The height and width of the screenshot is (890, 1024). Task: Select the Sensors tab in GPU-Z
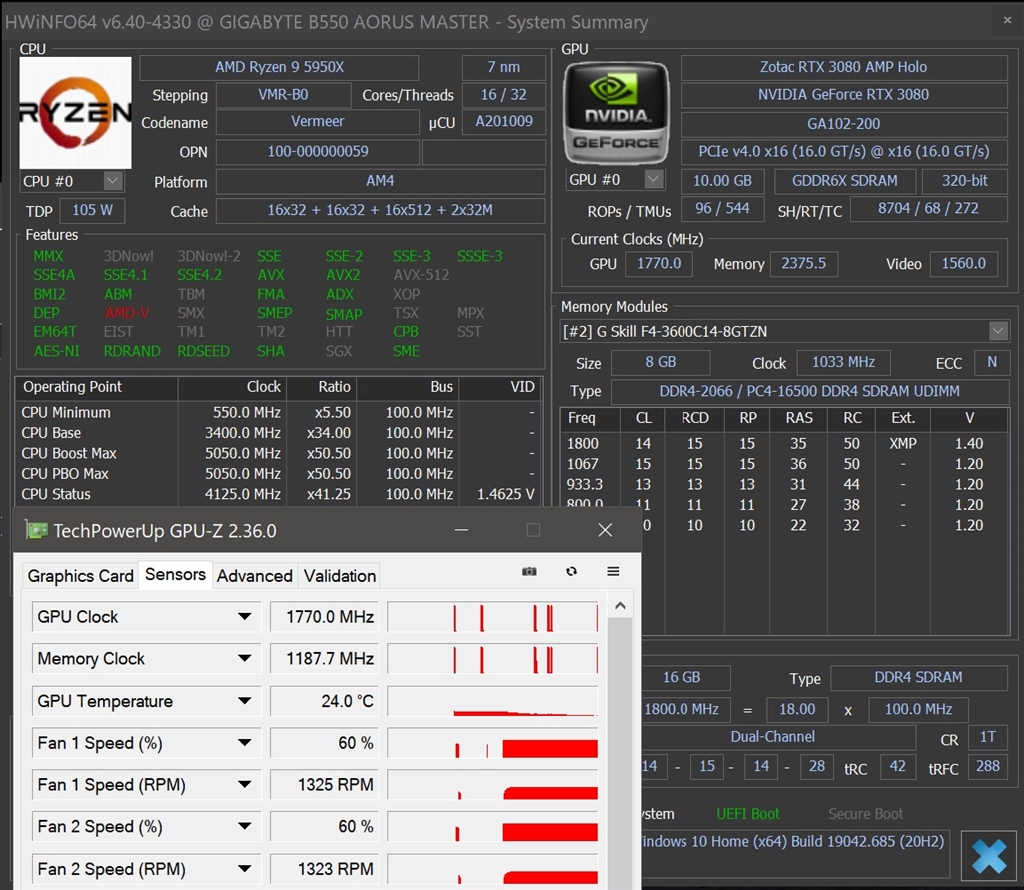point(175,575)
